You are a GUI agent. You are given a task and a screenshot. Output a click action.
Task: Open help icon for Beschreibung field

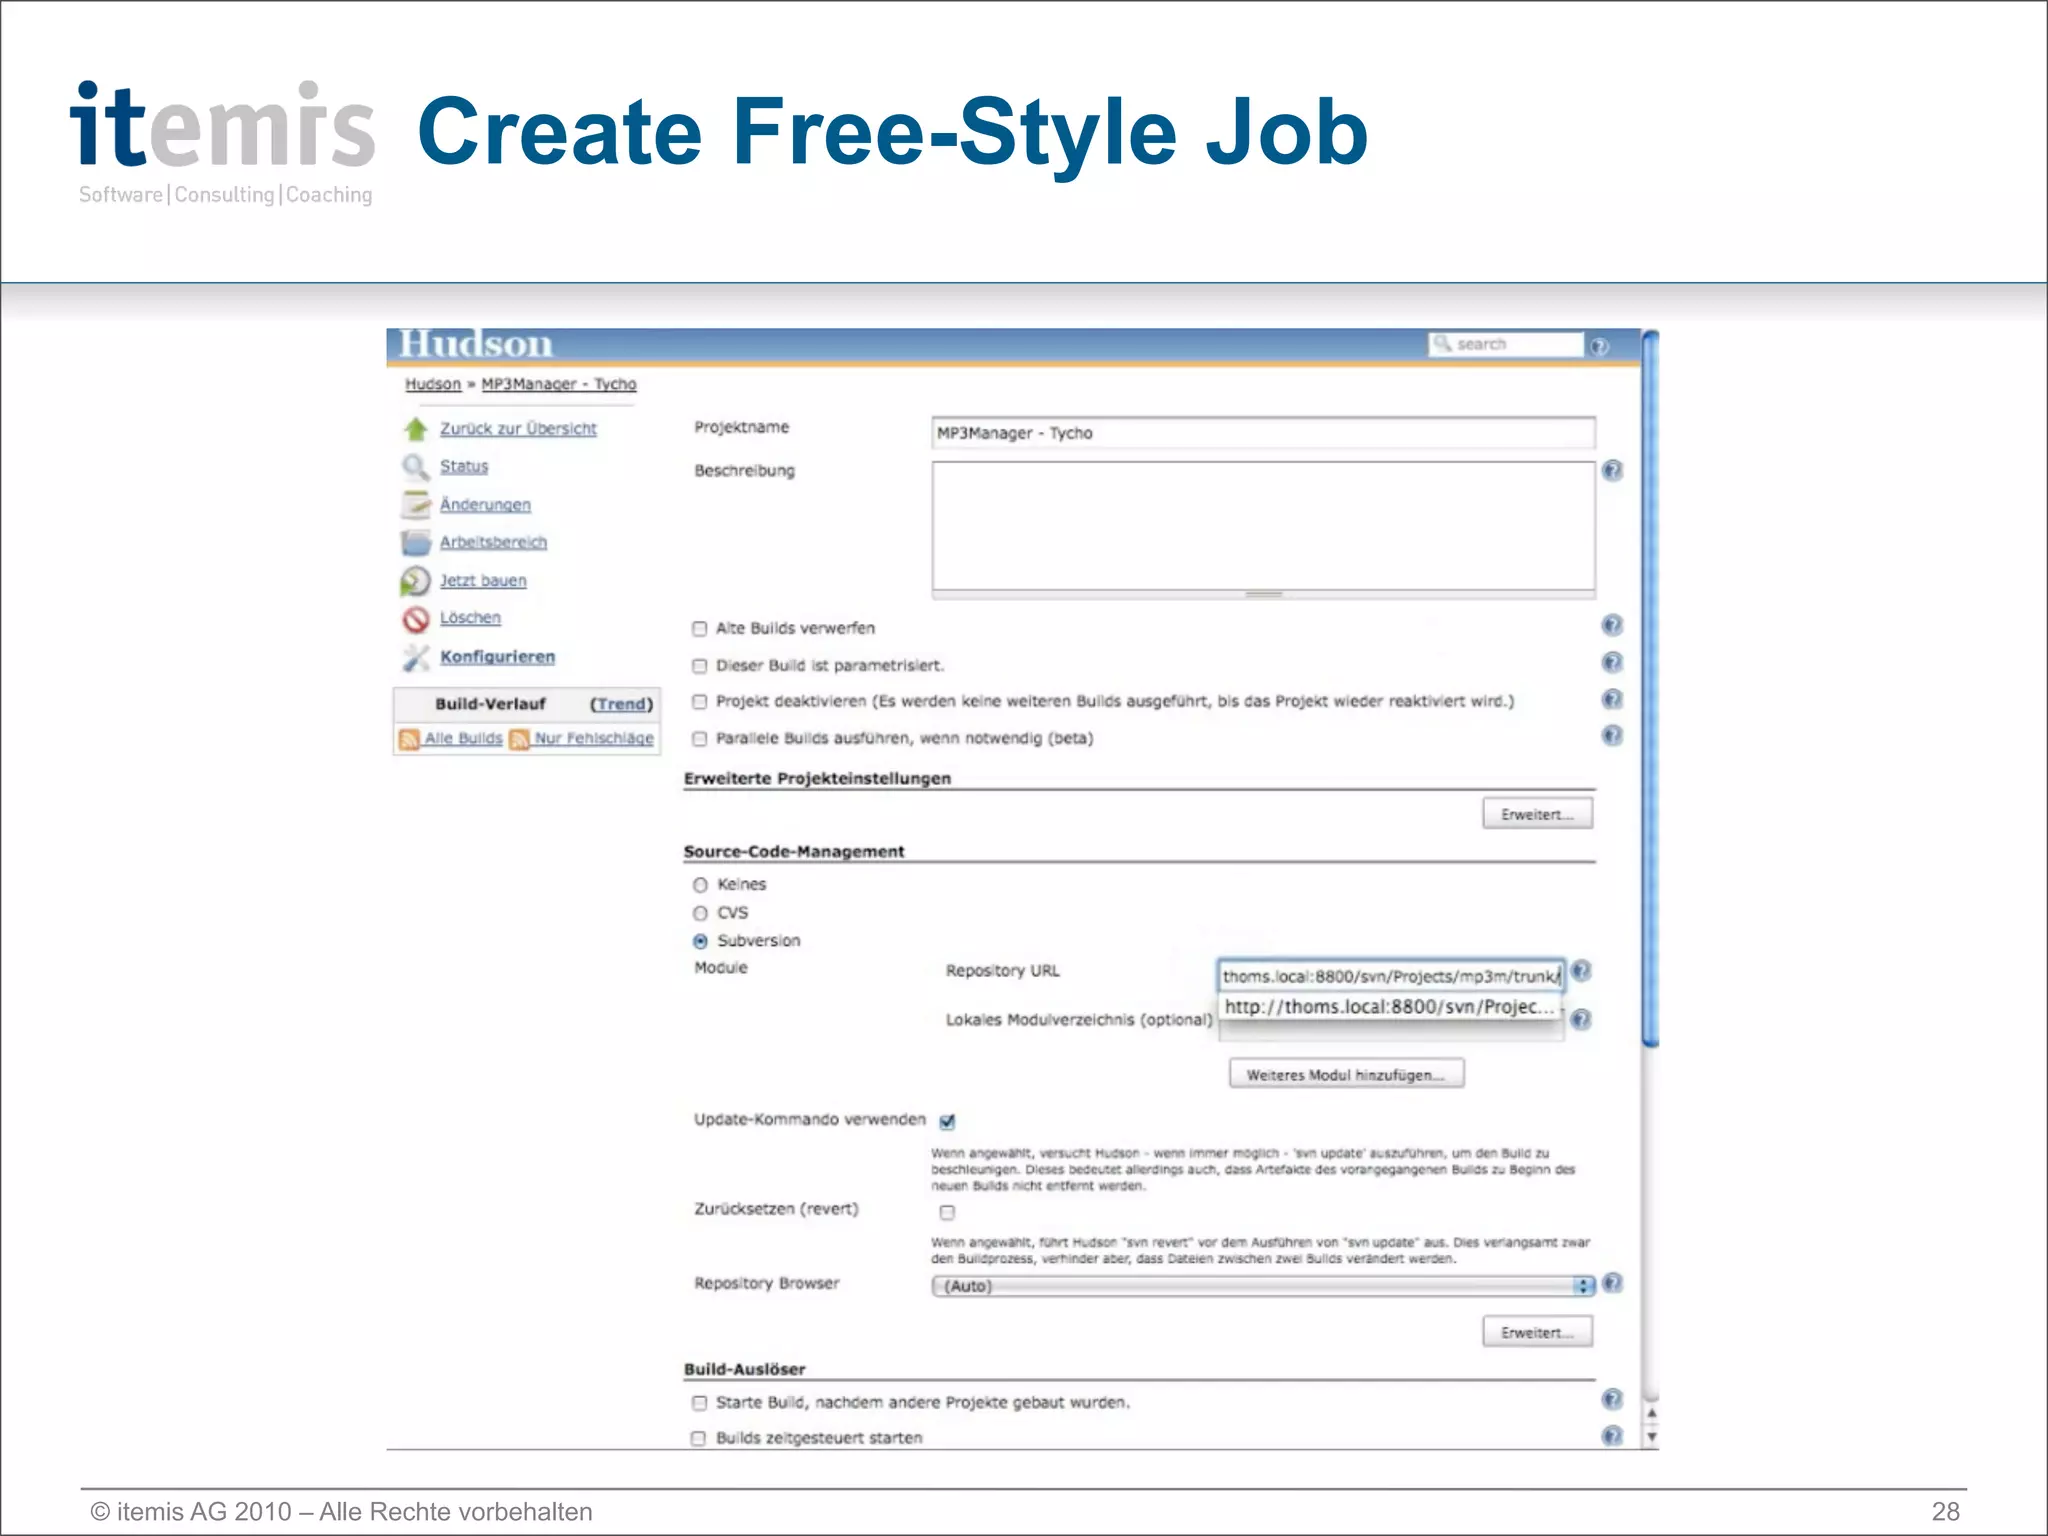click(x=1612, y=470)
